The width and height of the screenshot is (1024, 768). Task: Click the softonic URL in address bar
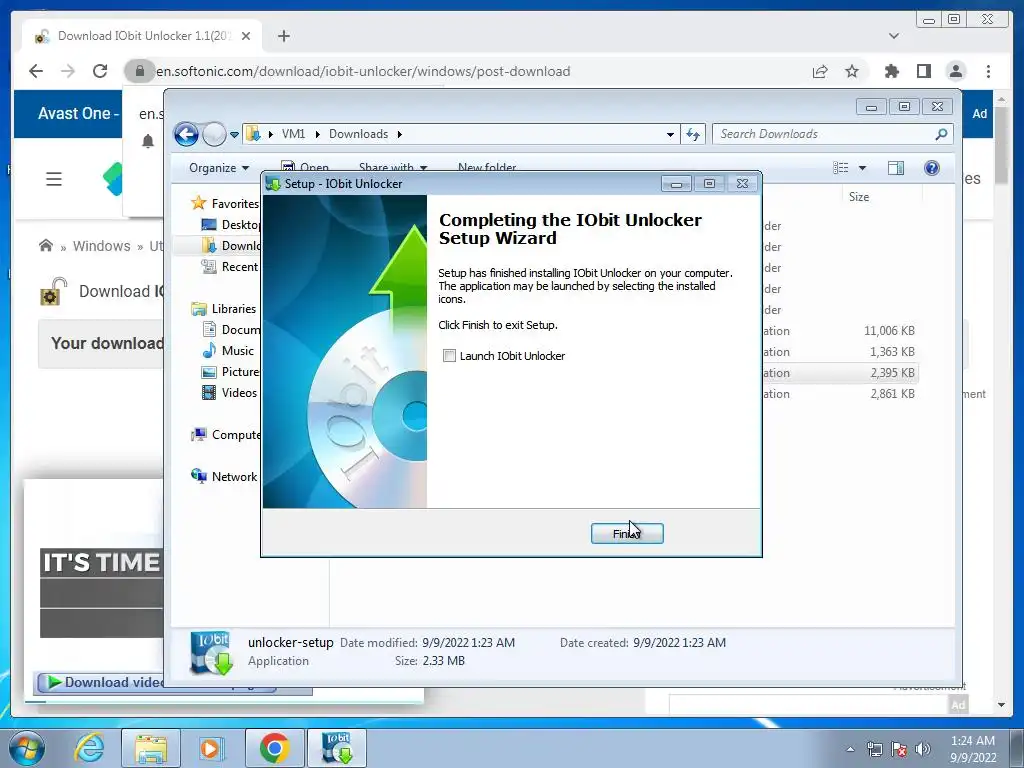pyautogui.click(x=363, y=71)
